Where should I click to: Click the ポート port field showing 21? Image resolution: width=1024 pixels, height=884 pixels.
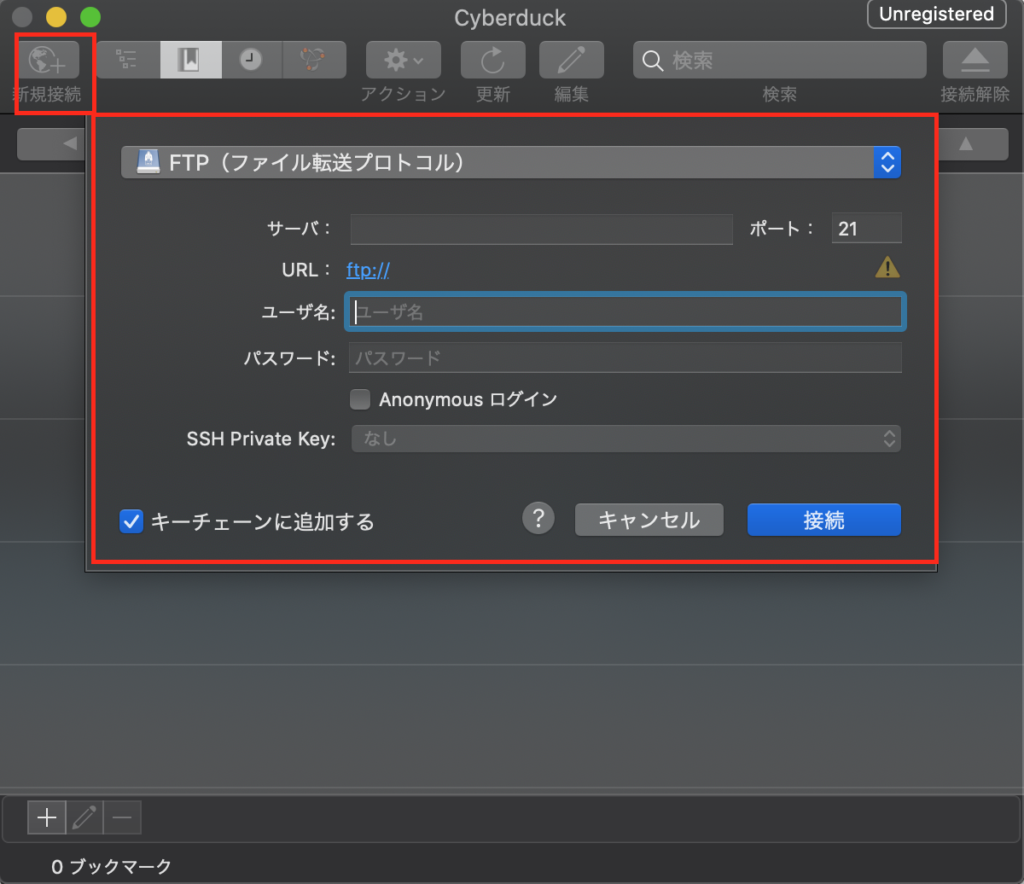tap(867, 229)
